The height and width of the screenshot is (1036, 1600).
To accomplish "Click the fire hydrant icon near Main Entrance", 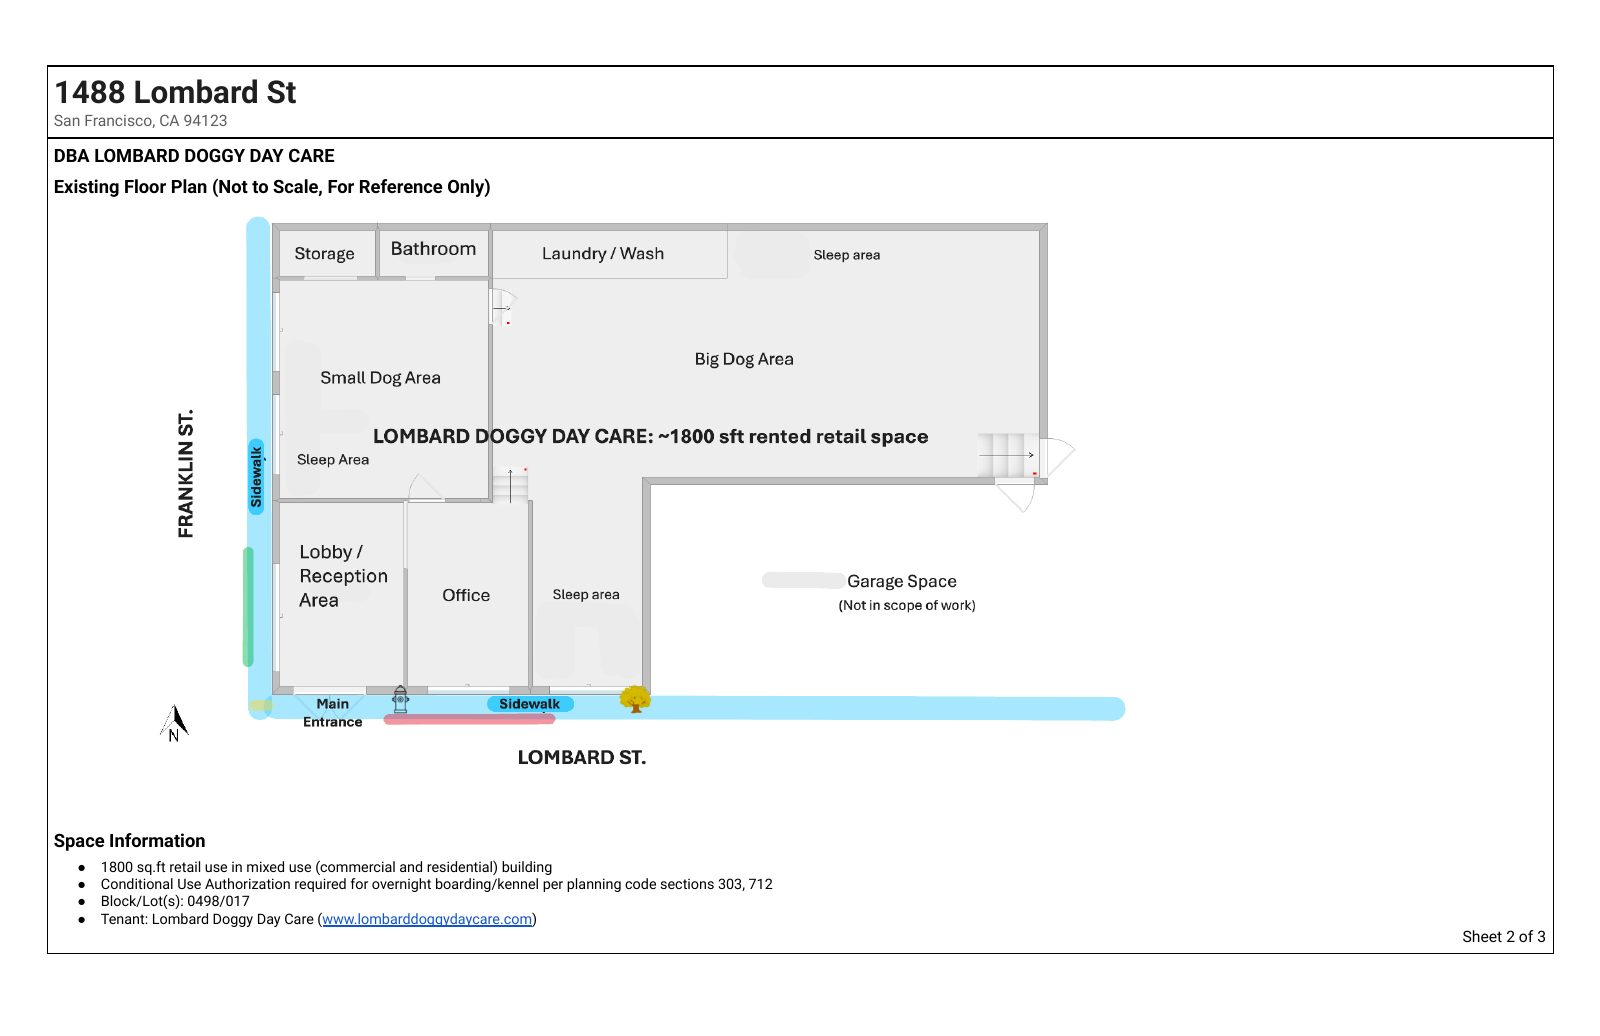I will click(x=400, y=700).
